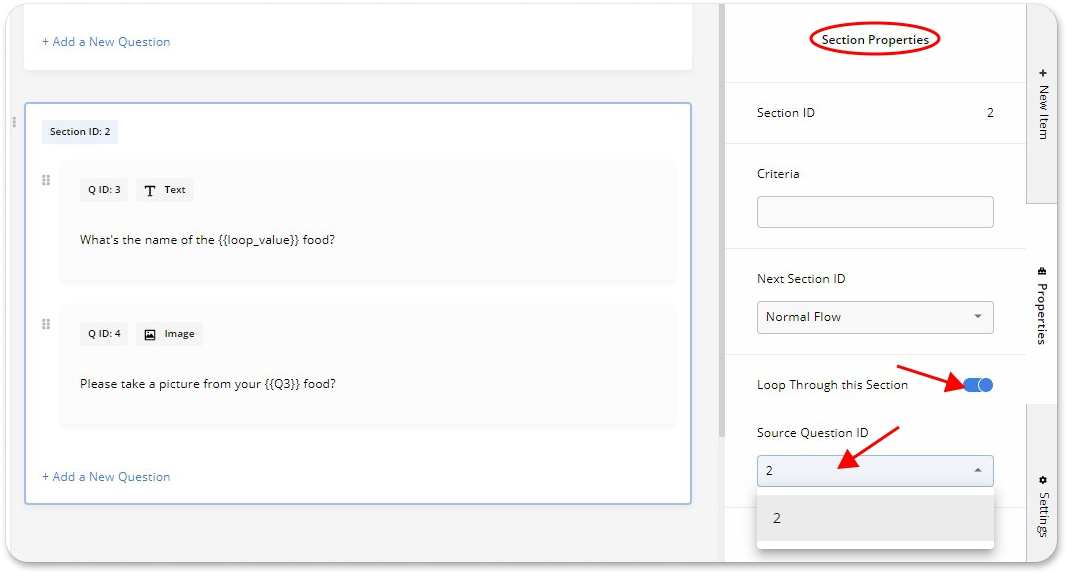
Task: Open the Next Section ID dropdown
Action: tap(874, 317)
